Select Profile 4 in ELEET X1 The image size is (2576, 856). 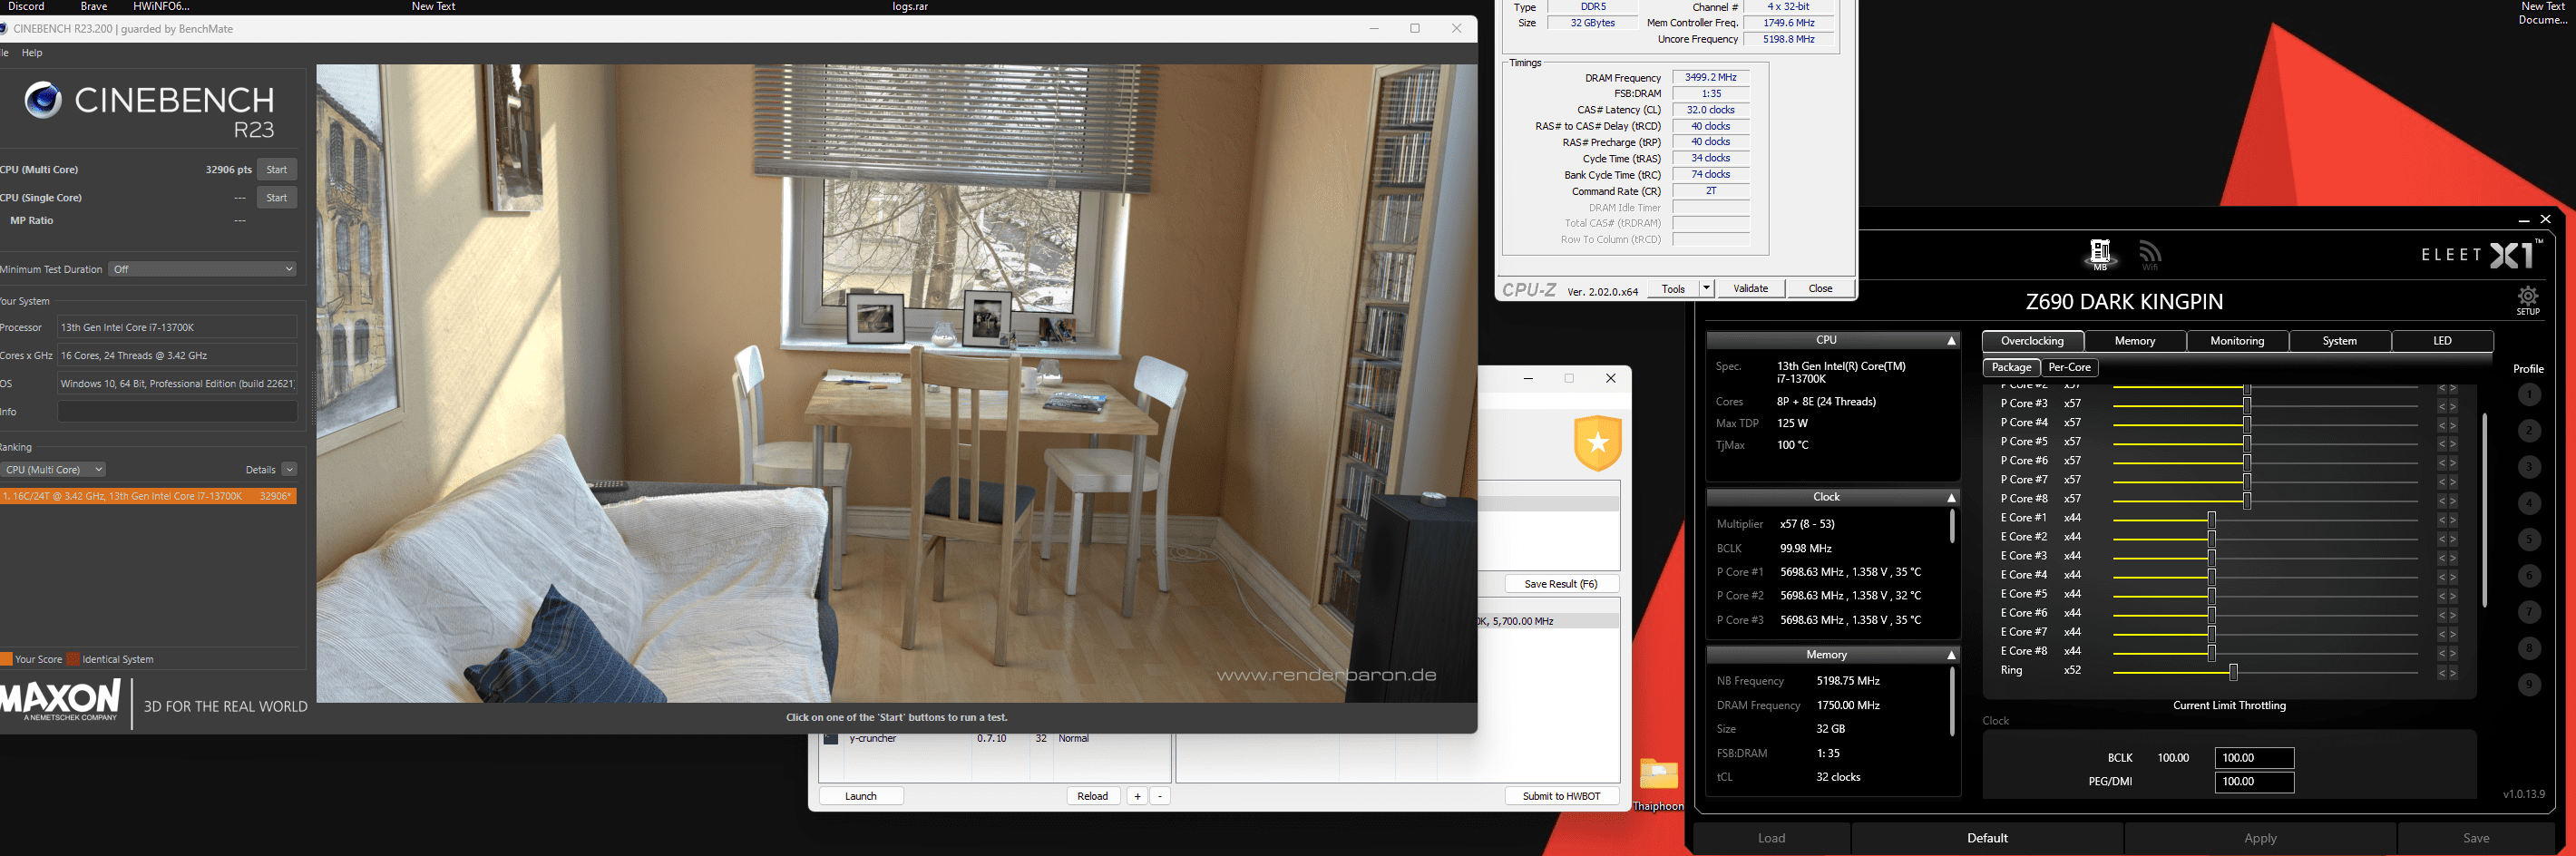(x=2529, y=503)
